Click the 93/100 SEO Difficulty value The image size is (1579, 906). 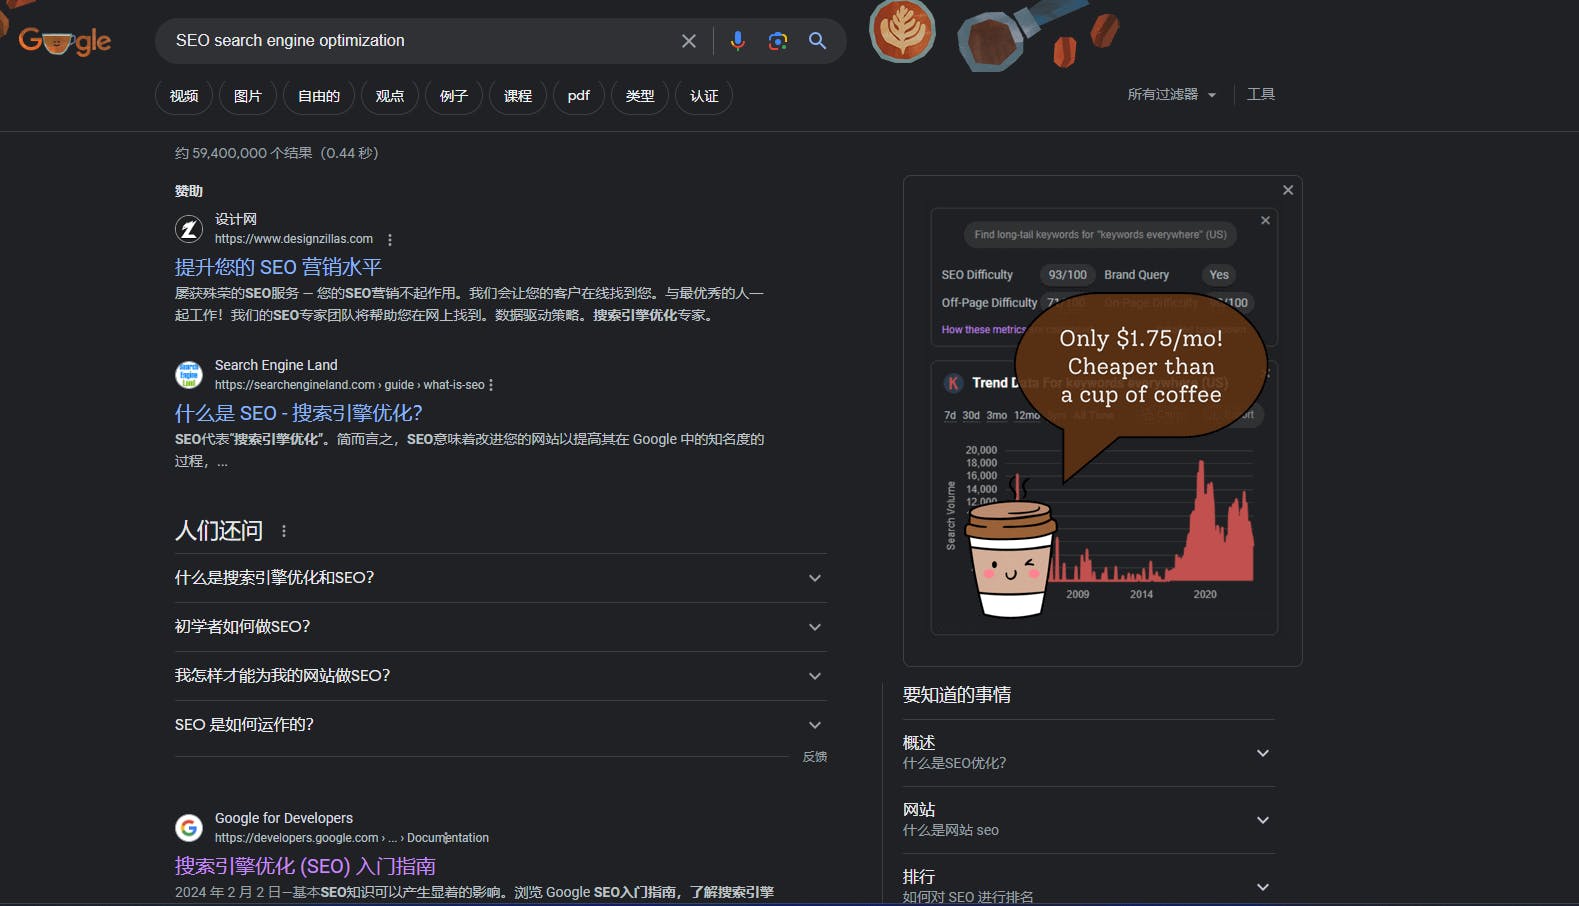point(1067,275)
